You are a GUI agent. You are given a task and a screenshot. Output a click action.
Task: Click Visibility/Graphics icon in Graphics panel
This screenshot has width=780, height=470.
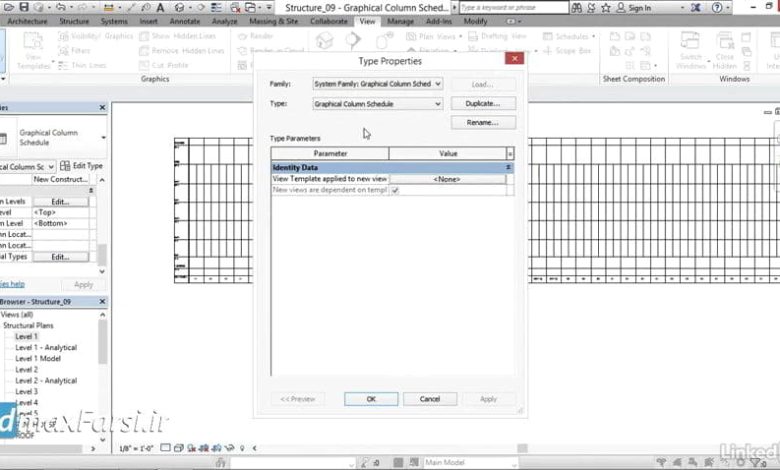(64, 36)
